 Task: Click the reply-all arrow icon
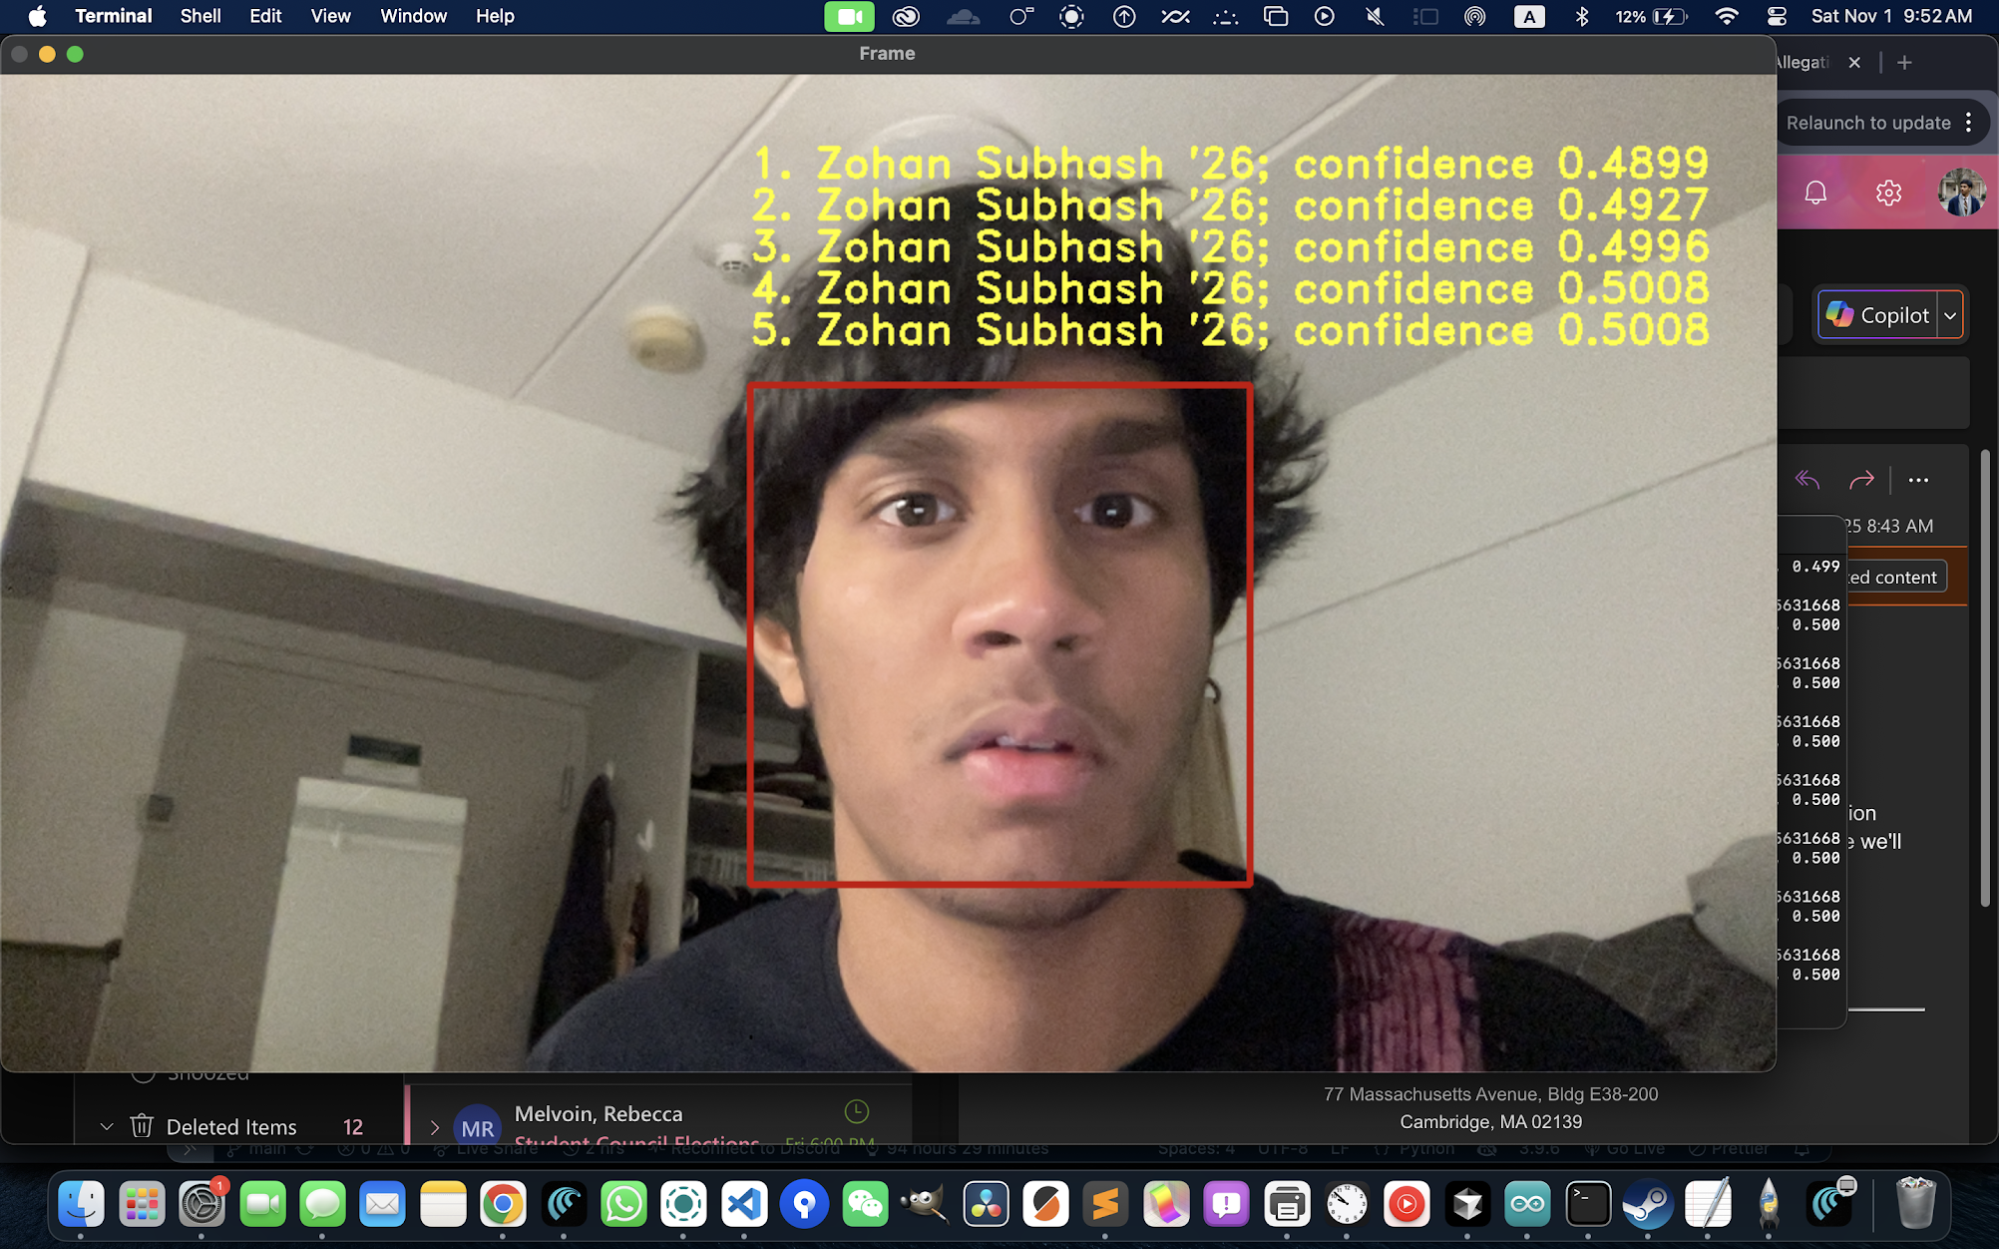1807,480
